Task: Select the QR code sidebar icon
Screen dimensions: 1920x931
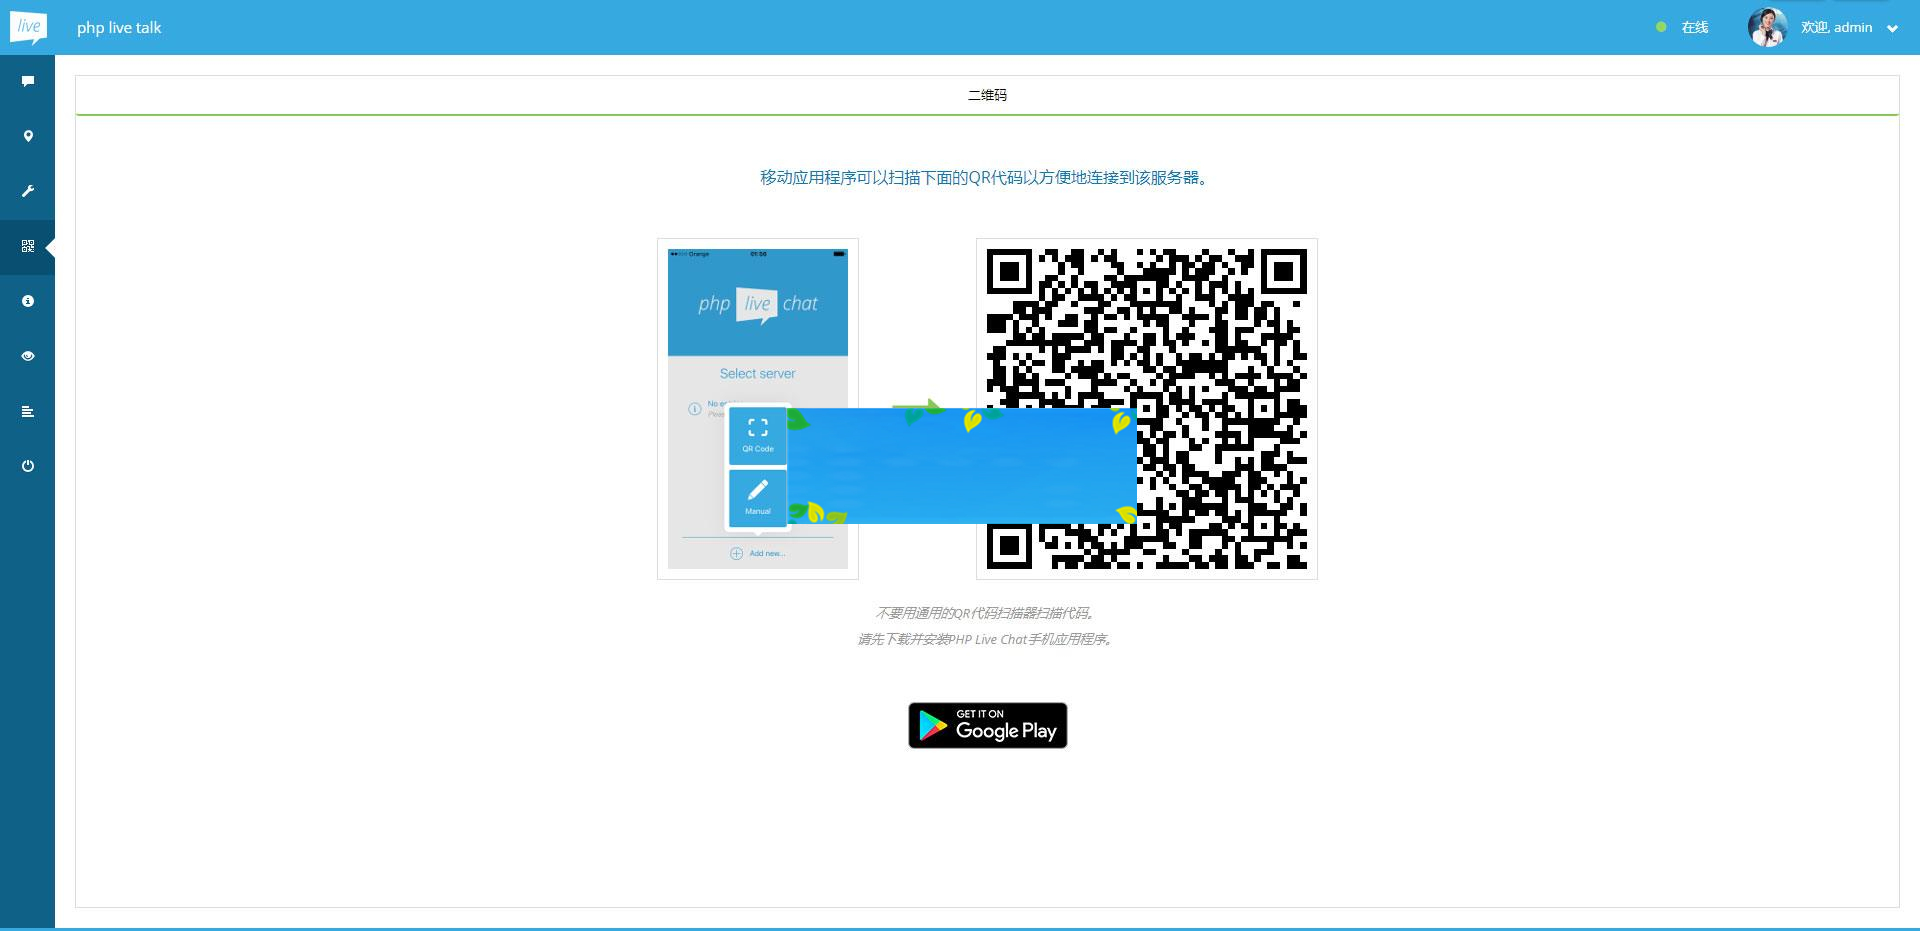Action: point(28,246)
